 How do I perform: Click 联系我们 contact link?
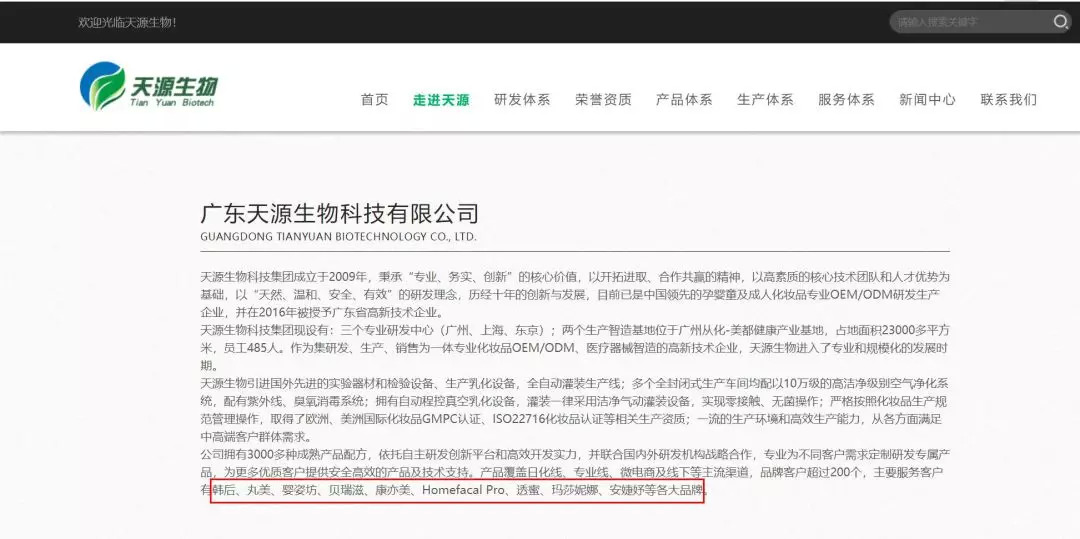(1008, 100)
